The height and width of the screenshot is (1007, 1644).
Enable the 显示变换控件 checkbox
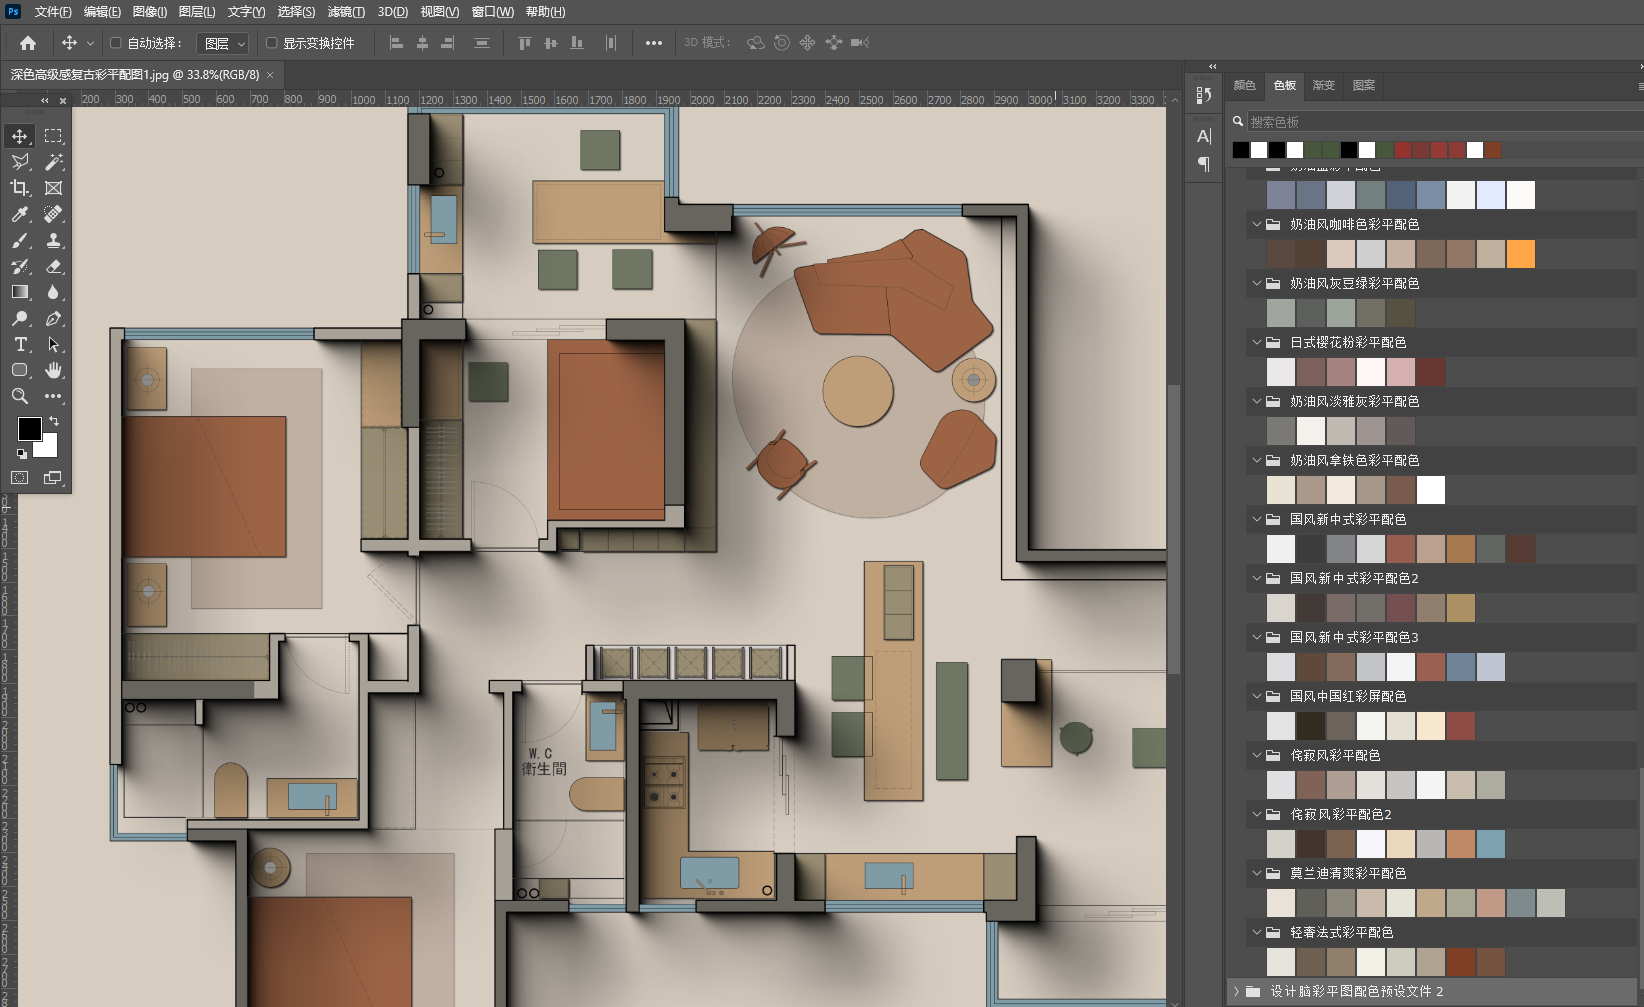[271, 43]
